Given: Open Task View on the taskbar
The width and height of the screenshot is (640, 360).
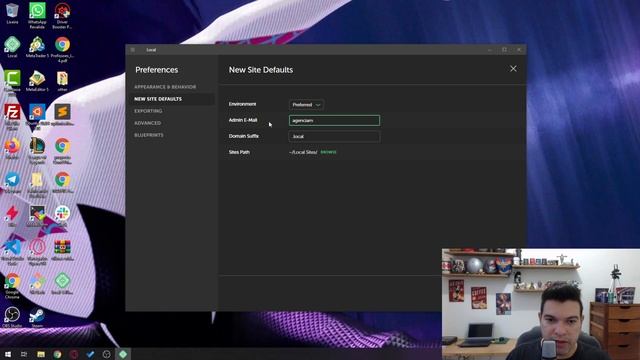Looking at the screenshot, I should (24, 354).
